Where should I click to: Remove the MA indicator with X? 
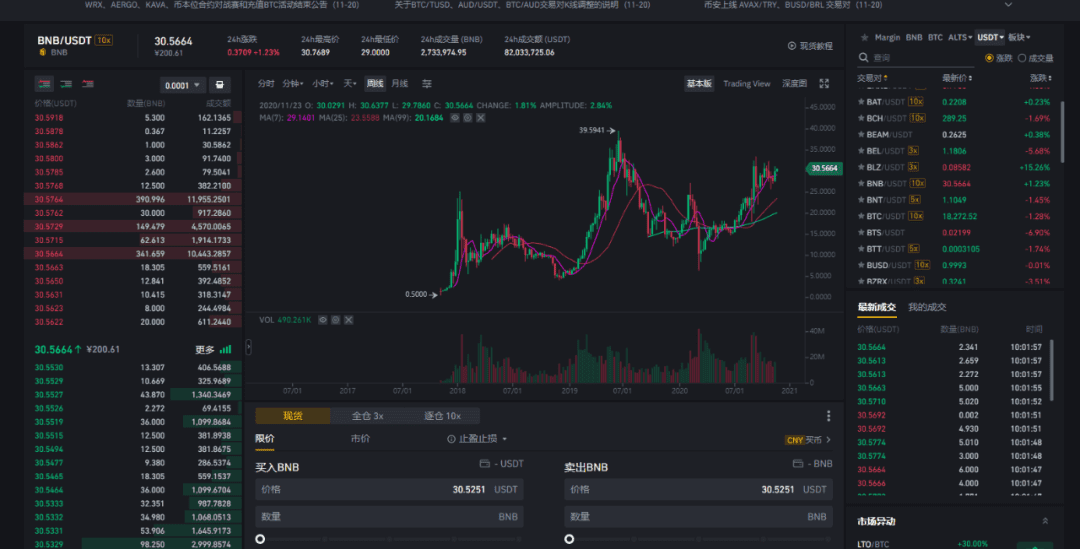pos(481,118)
